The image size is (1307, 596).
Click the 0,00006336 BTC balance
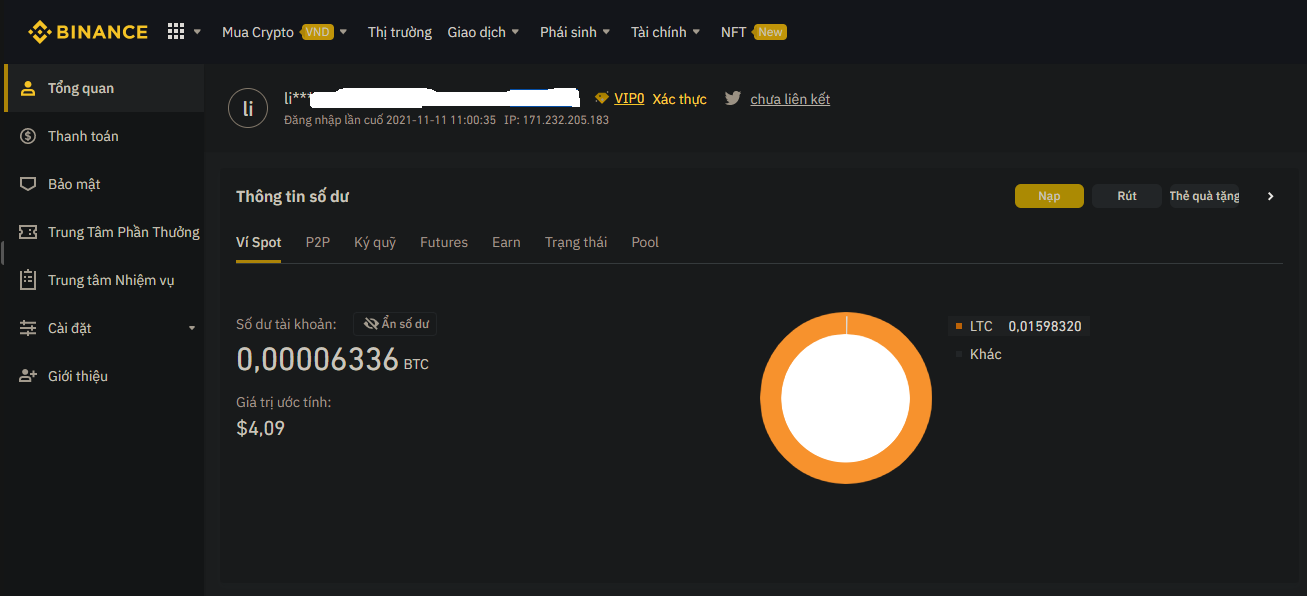pos(332,360)
